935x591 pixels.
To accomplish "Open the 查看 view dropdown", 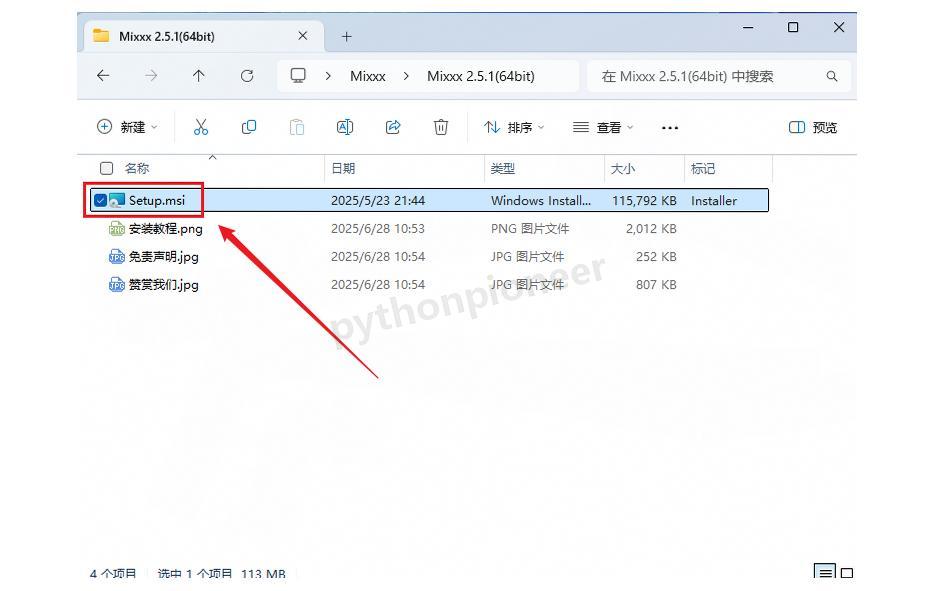I will [603, 127].
